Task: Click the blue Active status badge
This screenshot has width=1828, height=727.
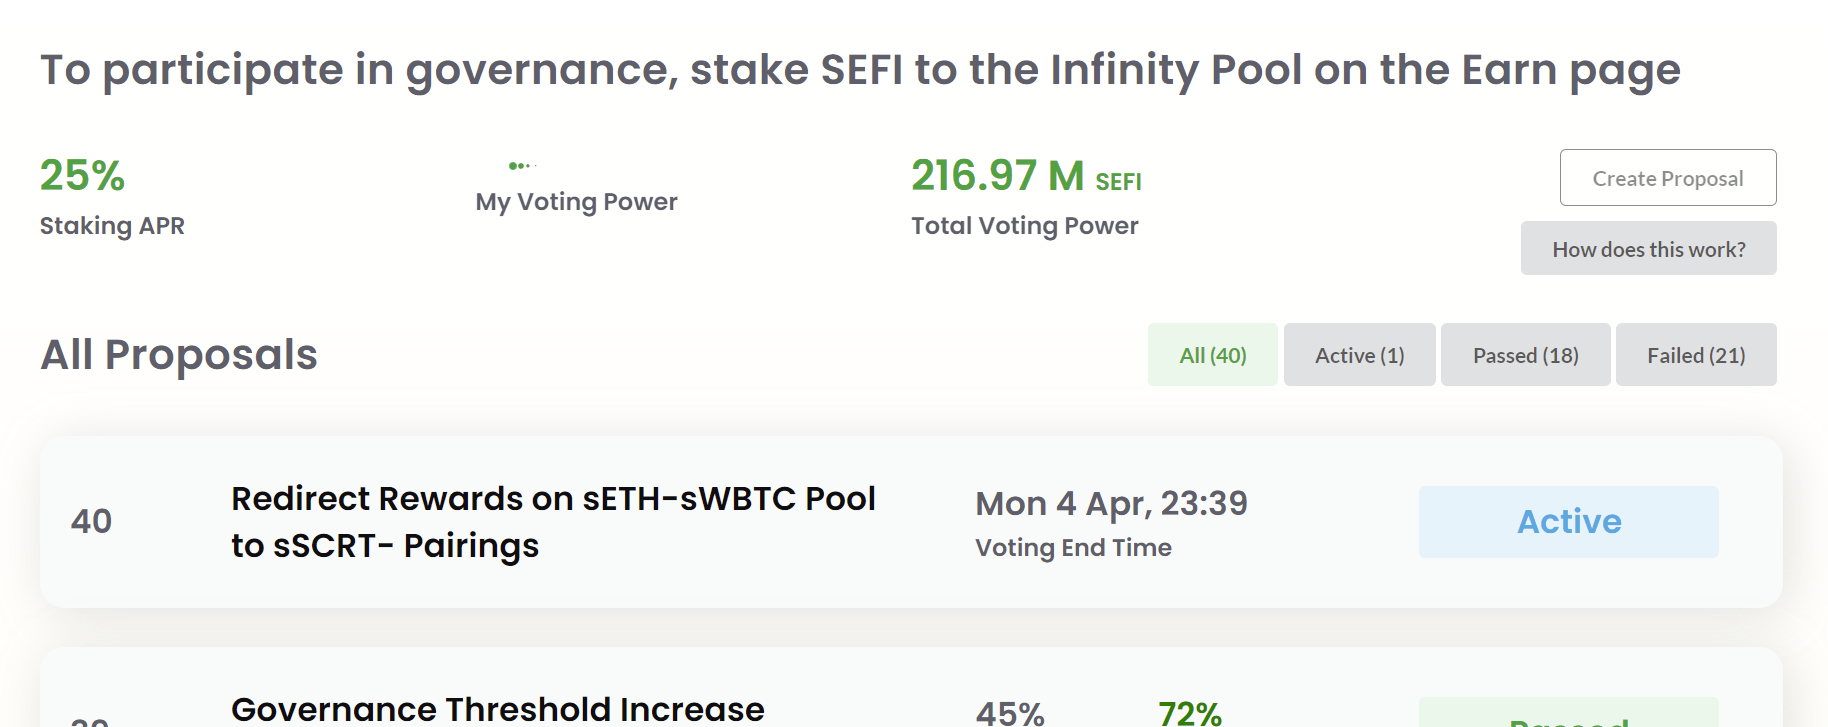Action: (1568, 521)
